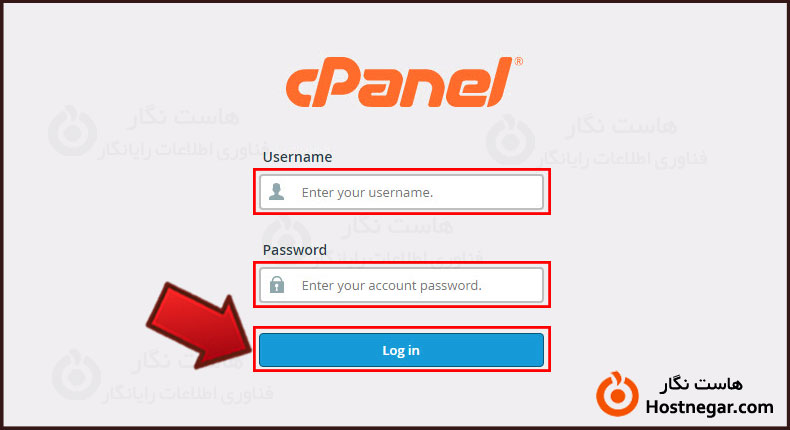Click the registered trademark symbol beside cPanel
Image resolution: width=790 pixels, height=430 pixels.
pos(518,62)
